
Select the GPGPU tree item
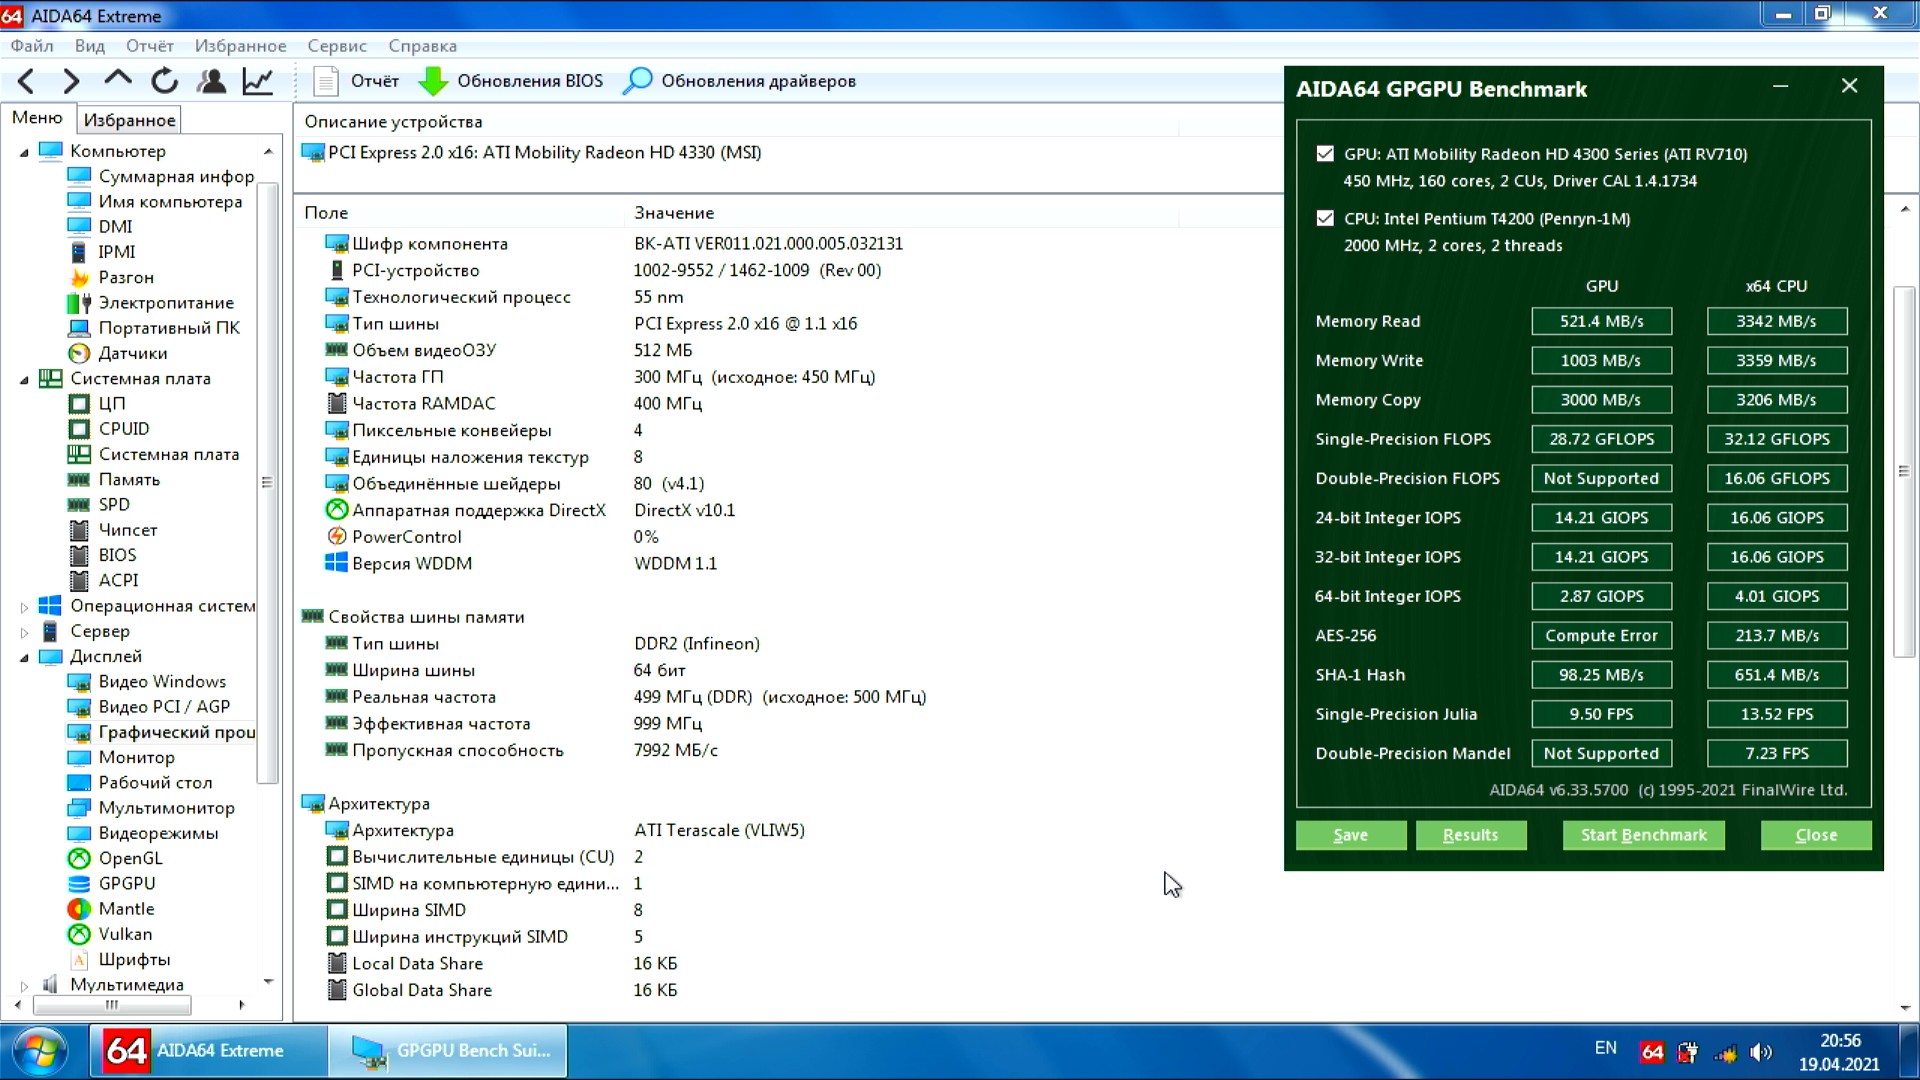tap(126, 883)
